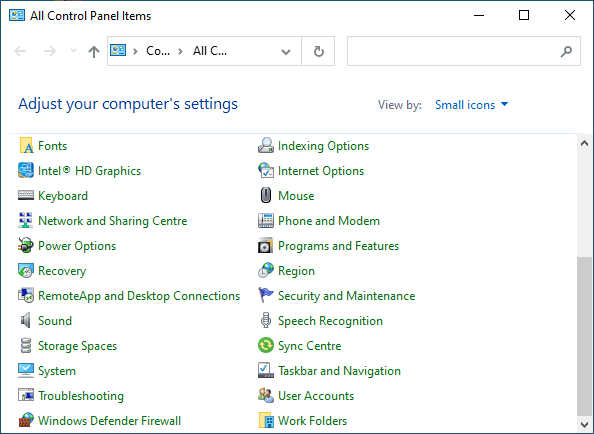Image resolution: width=594 pixels, height=434 pixels.
Task: Click the Phone and Modem icon
Action: pos(266,221)
